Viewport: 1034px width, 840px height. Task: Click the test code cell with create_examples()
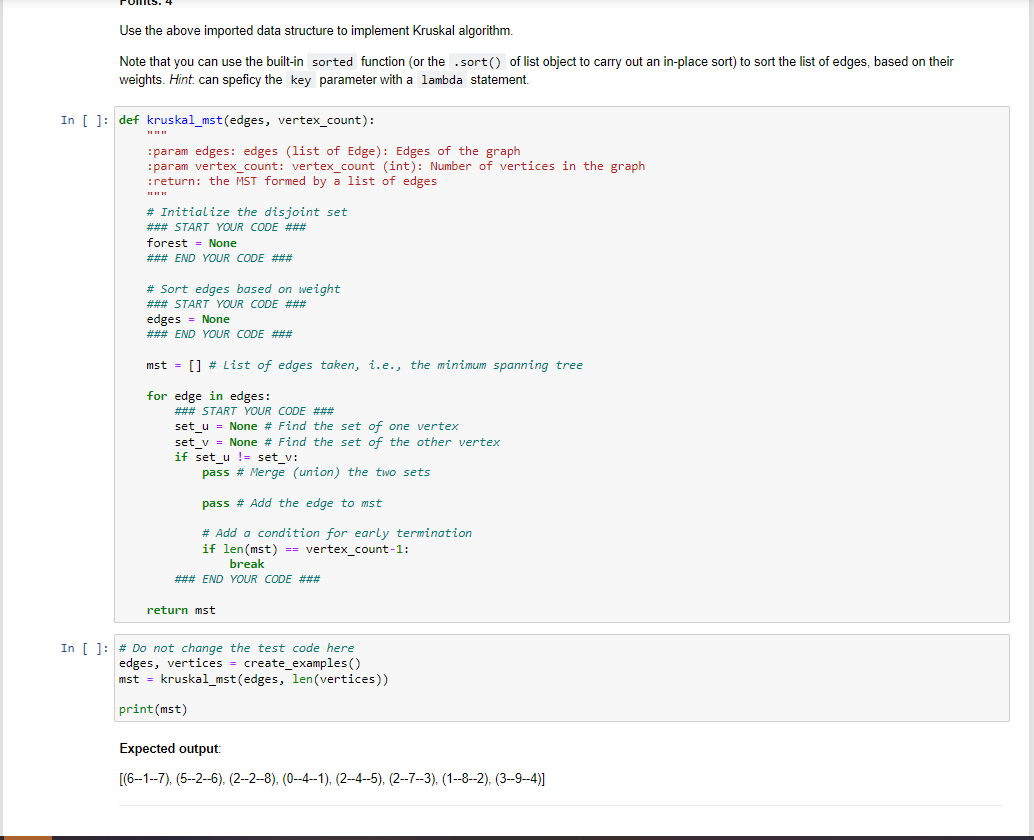point(561,678)
